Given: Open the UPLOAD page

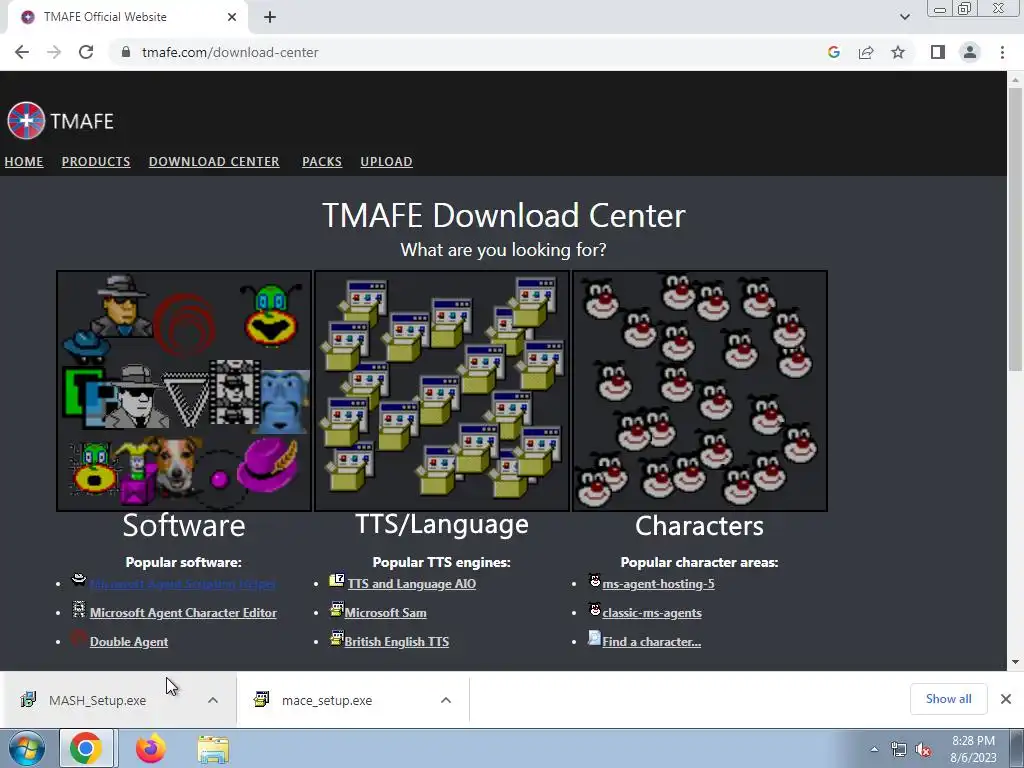Looking at the screenshot, I should point(387,161).
